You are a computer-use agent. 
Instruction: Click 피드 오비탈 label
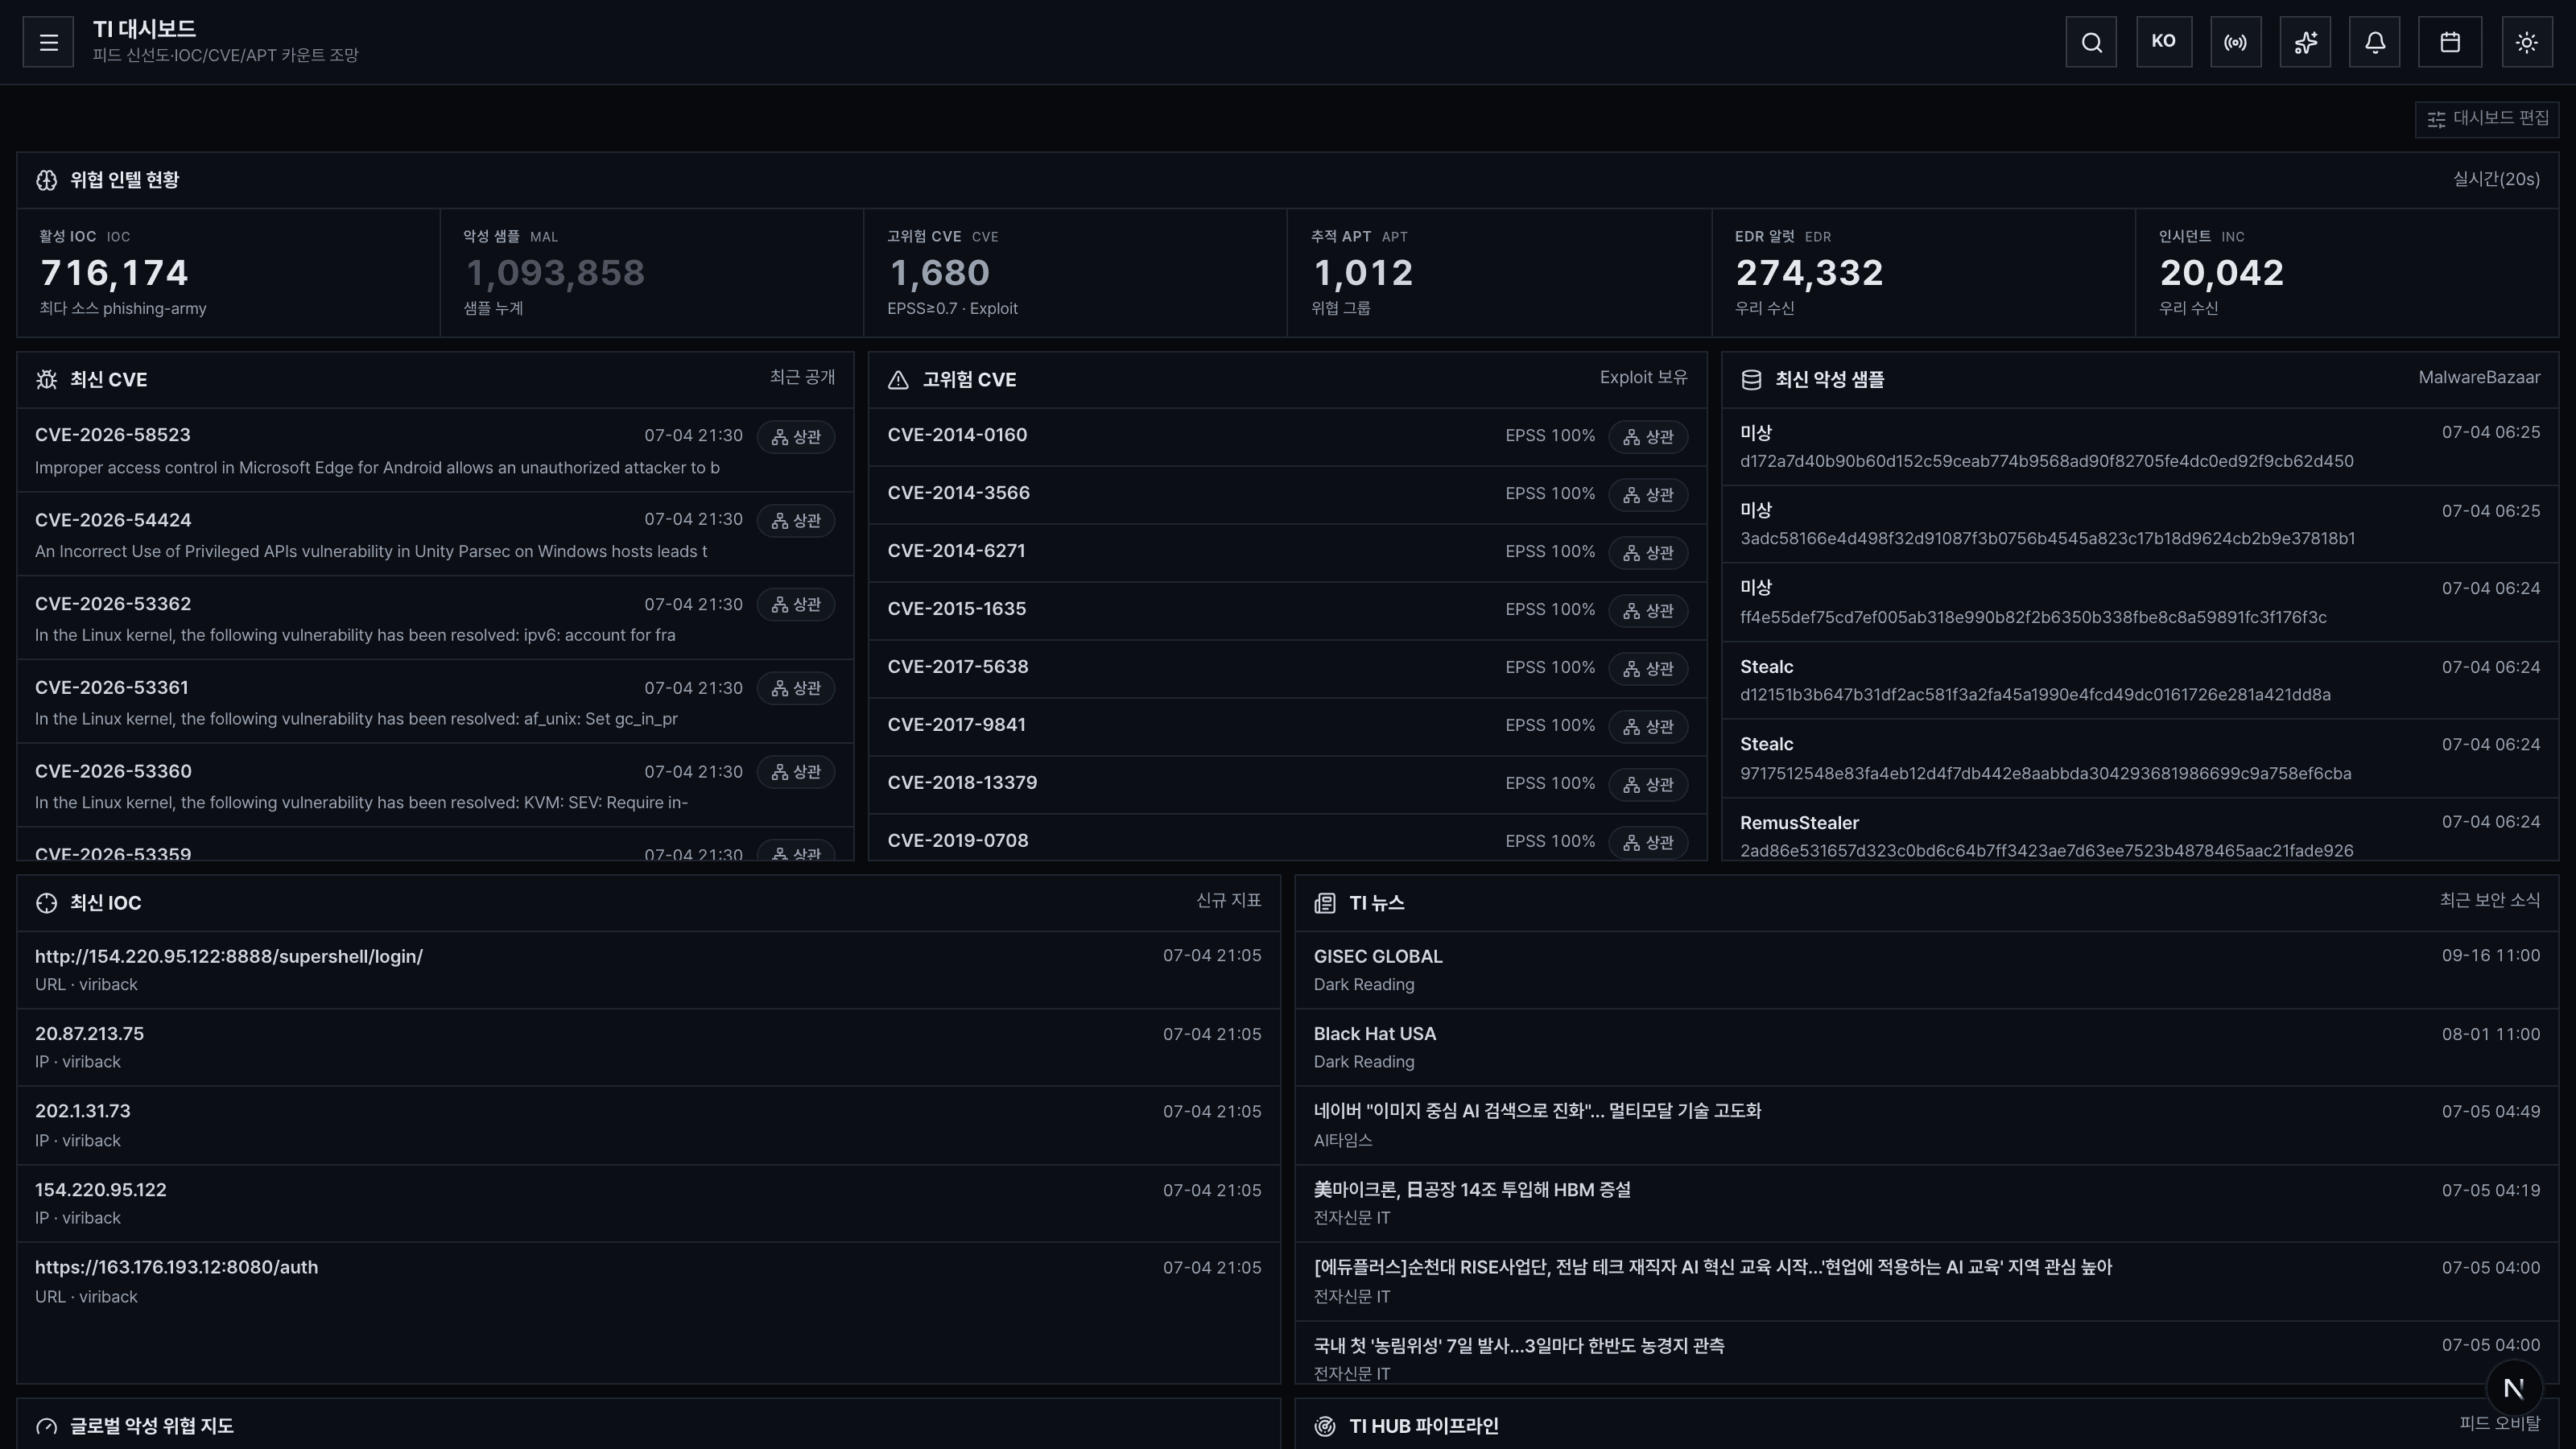[x=2499, y=1423]
